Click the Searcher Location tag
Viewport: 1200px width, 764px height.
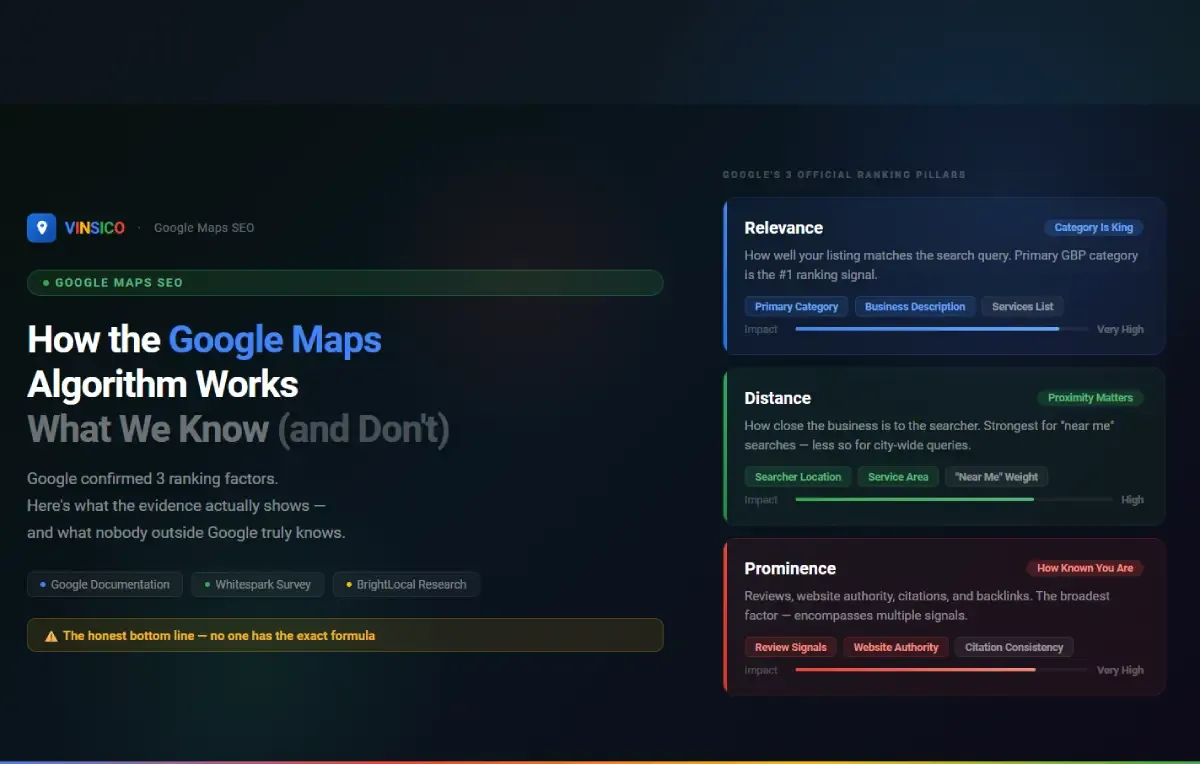tap(798, 477)
